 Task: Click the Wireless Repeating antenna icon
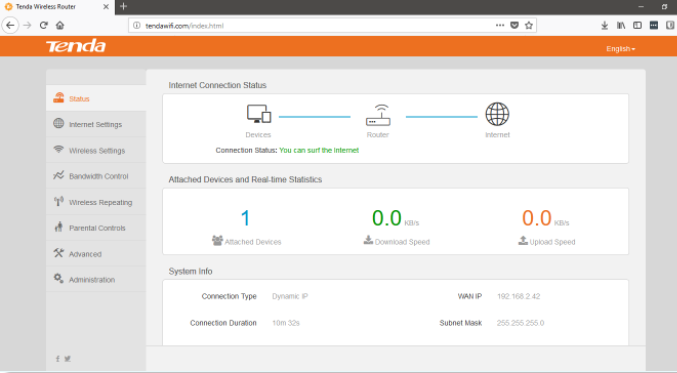click(x=59, y=201)
